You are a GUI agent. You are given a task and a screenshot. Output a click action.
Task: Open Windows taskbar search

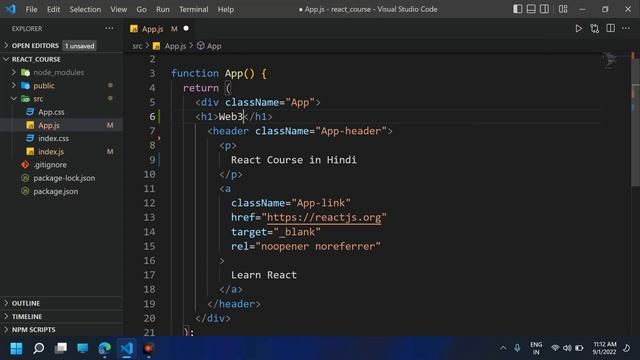pos(39,349)
